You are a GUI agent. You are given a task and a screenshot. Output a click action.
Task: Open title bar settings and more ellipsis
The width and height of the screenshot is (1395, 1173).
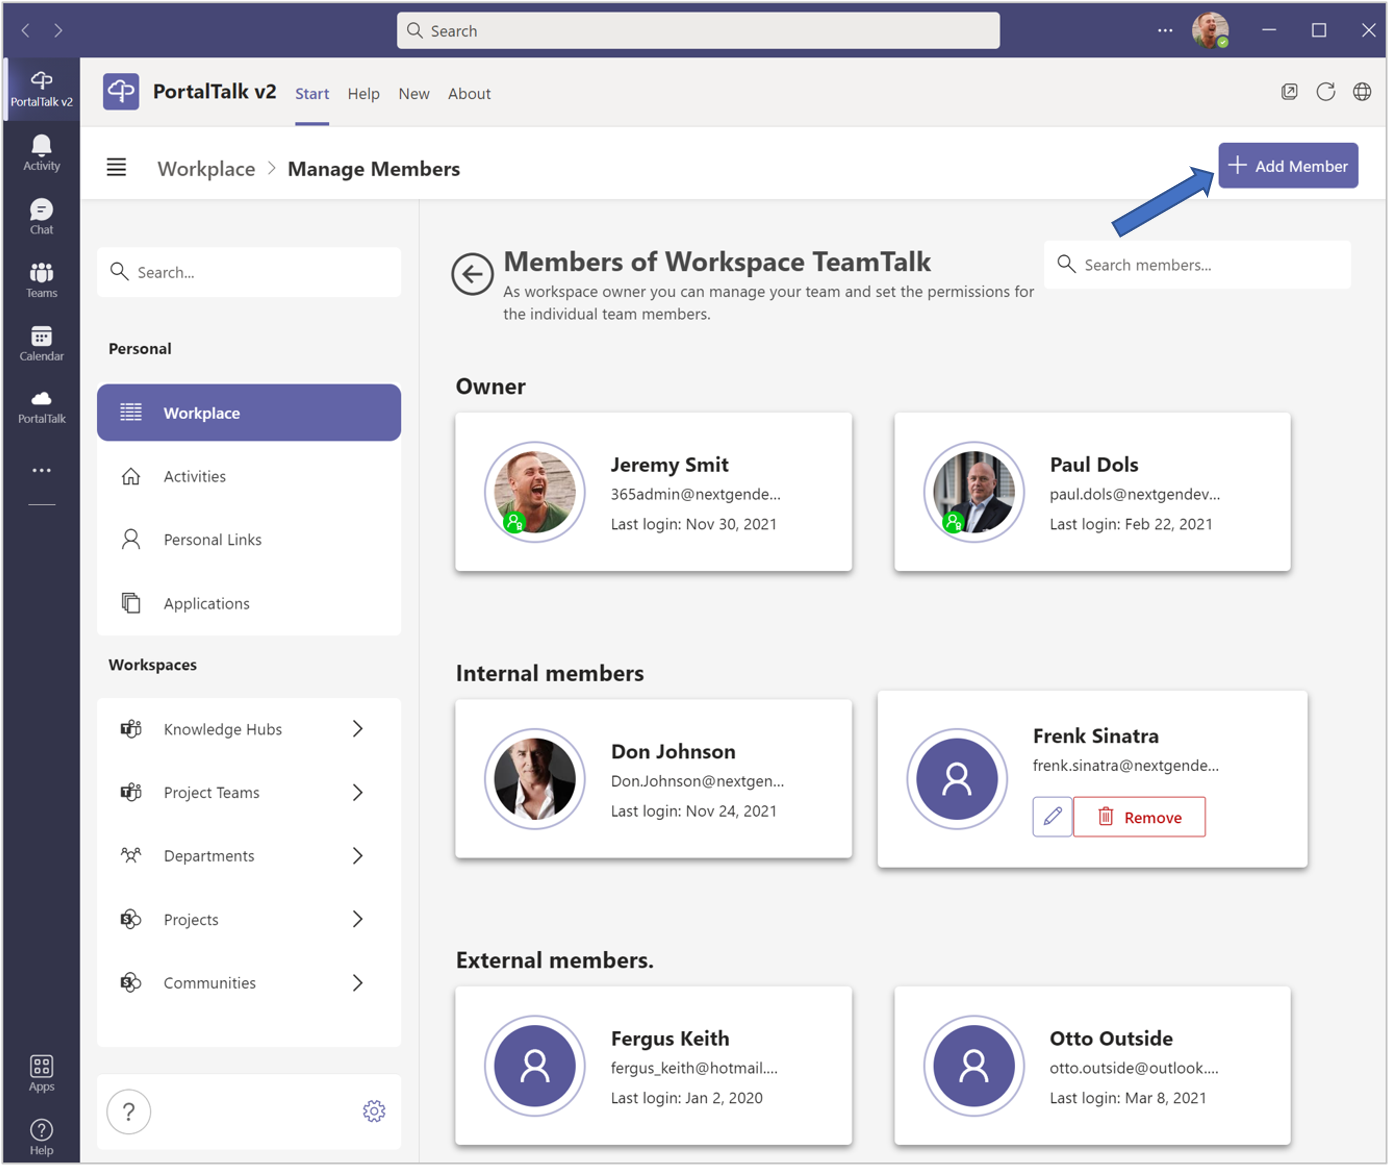pyautogui.click(x=1165, y=31)
